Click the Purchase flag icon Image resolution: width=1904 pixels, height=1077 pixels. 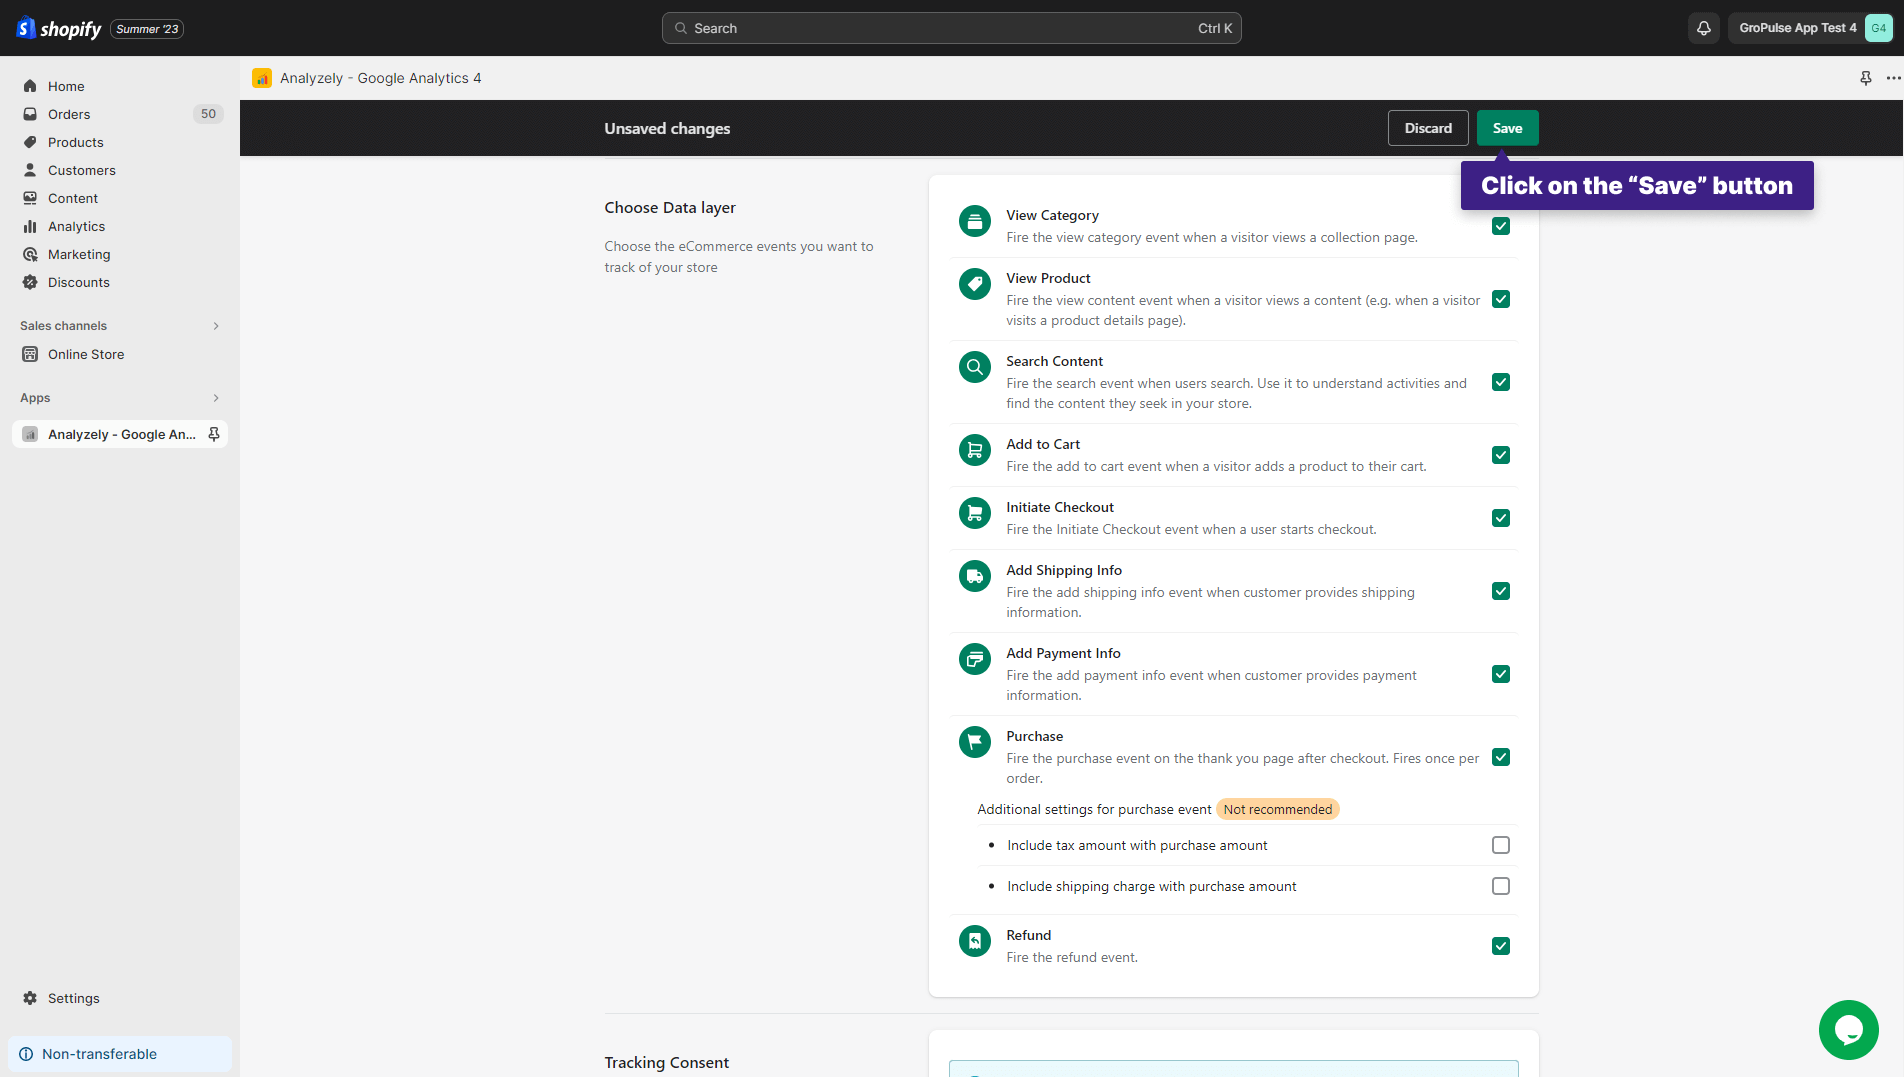click(x=974, y=742)
